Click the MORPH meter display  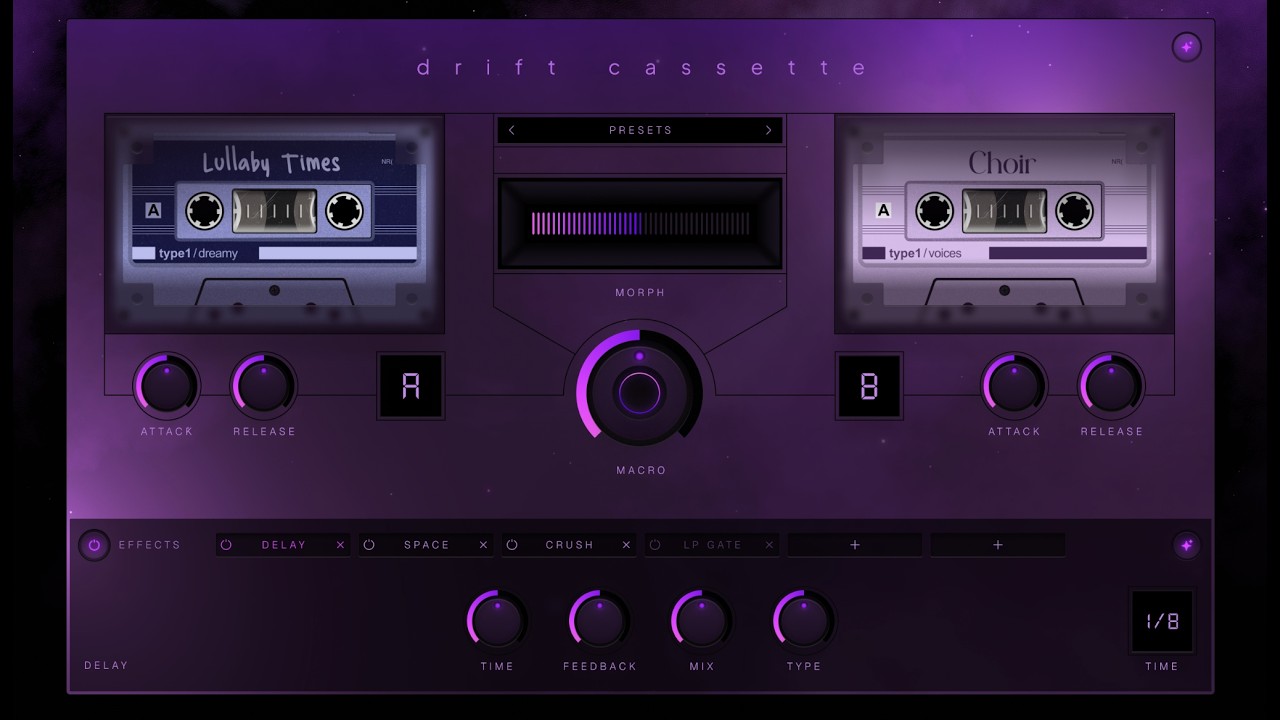click(x=640, y=223)
